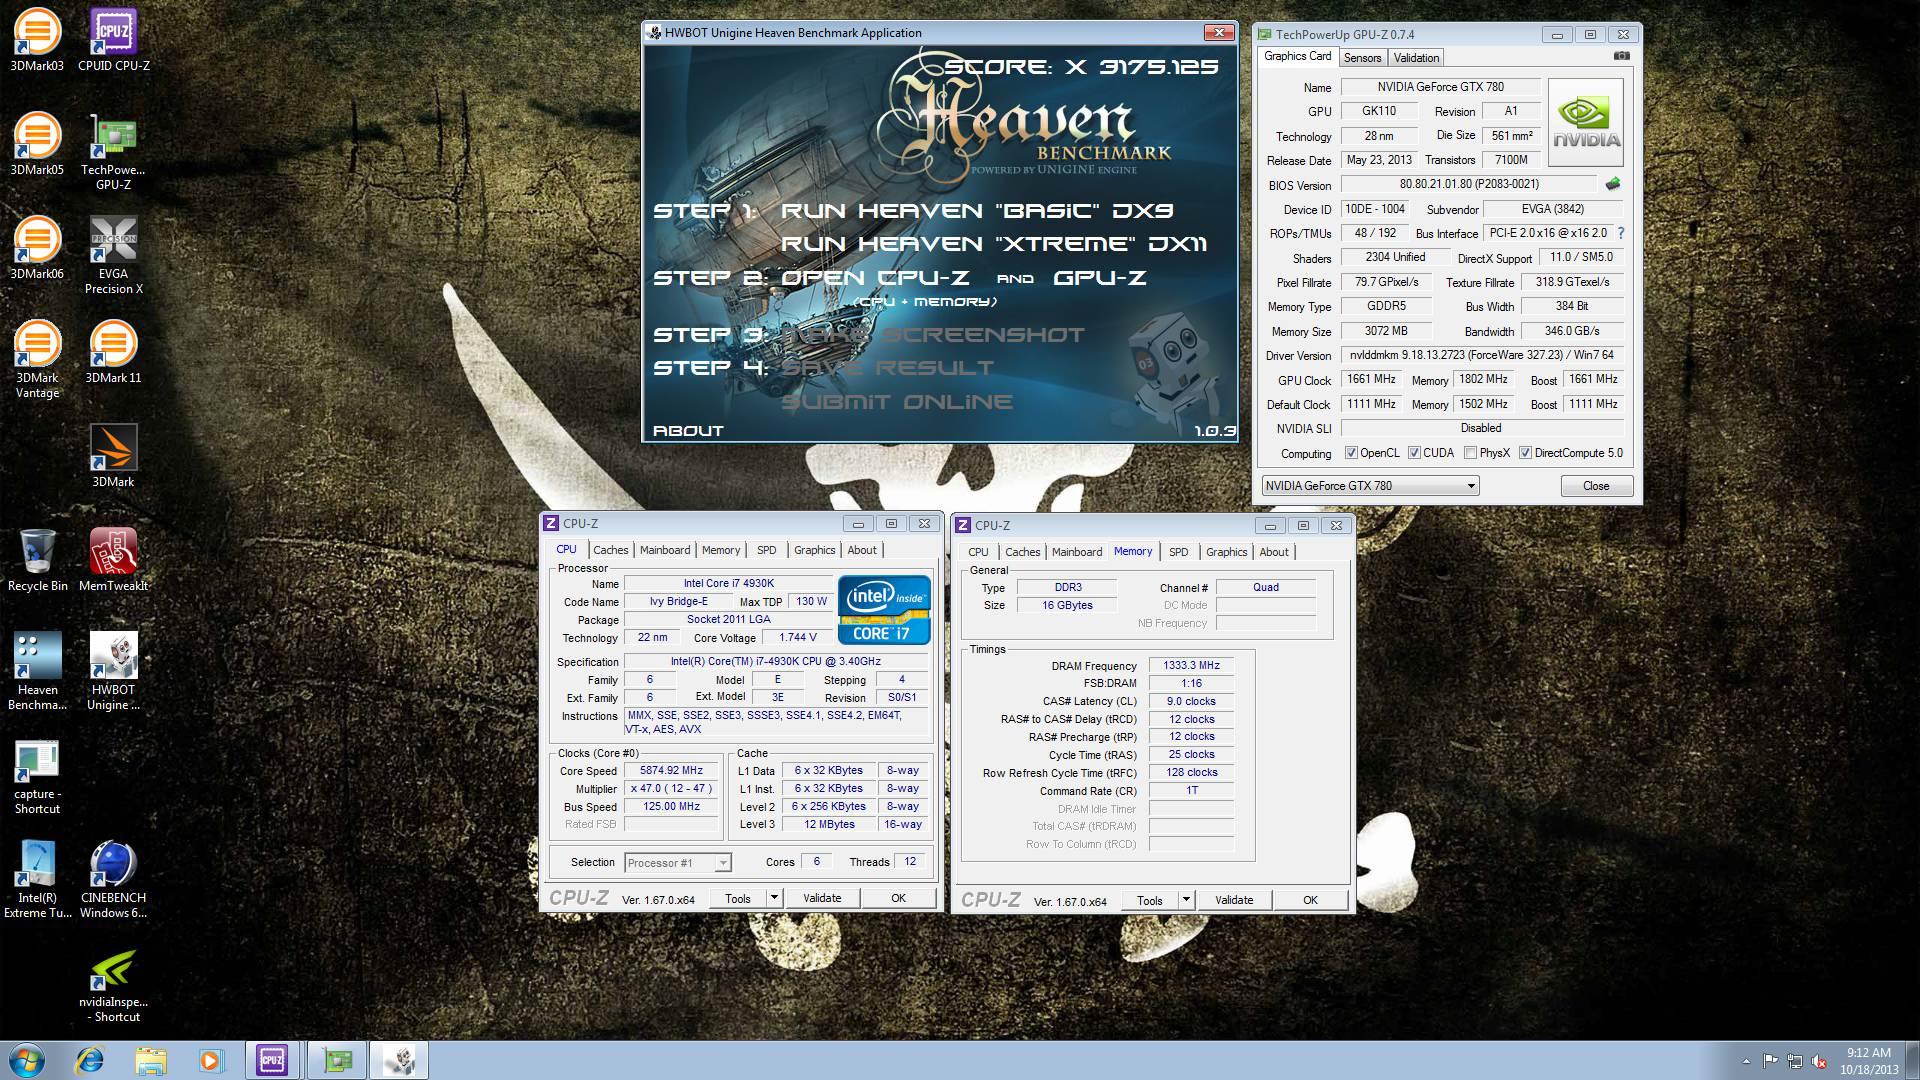
Task: Switch to CPU-Z taskbar button
Action: pyautogui.click(x=274, y=1059)
